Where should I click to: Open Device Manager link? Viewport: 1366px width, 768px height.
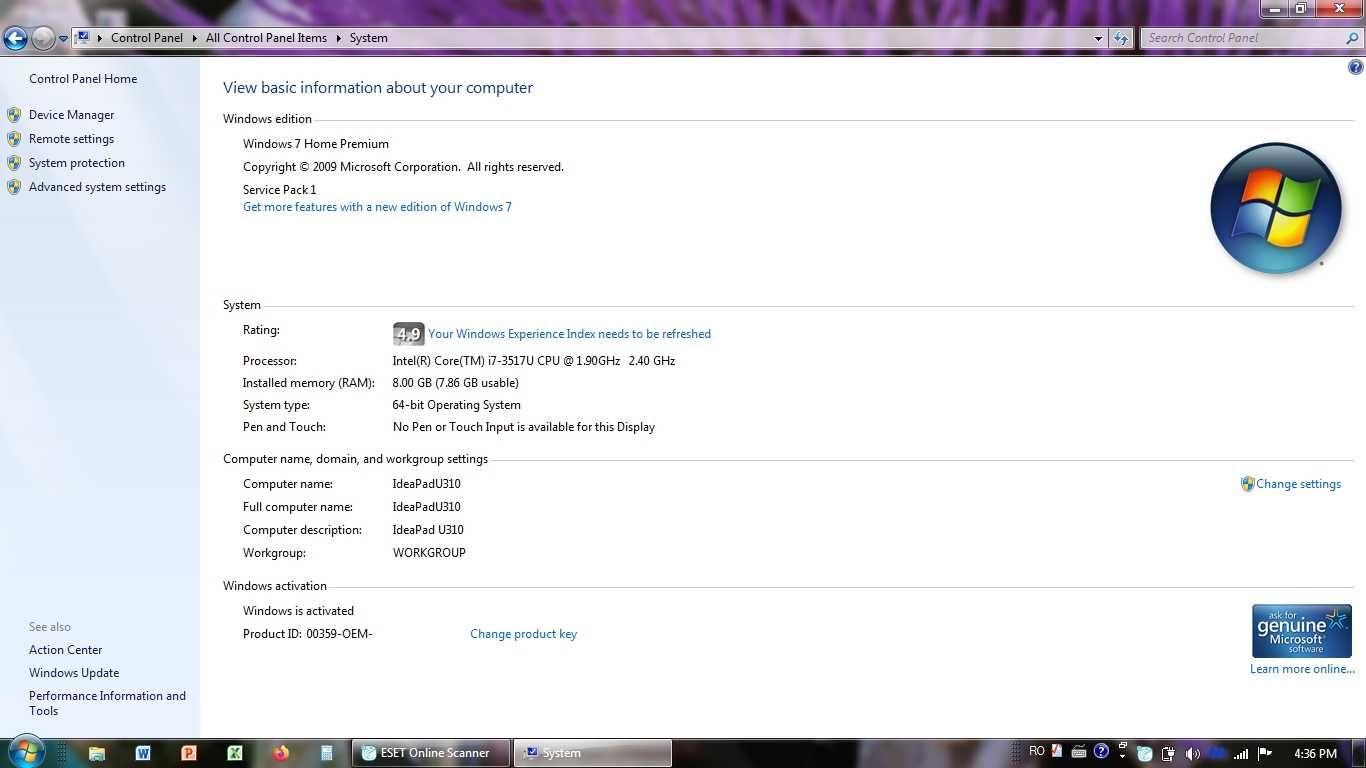[71, 115]
